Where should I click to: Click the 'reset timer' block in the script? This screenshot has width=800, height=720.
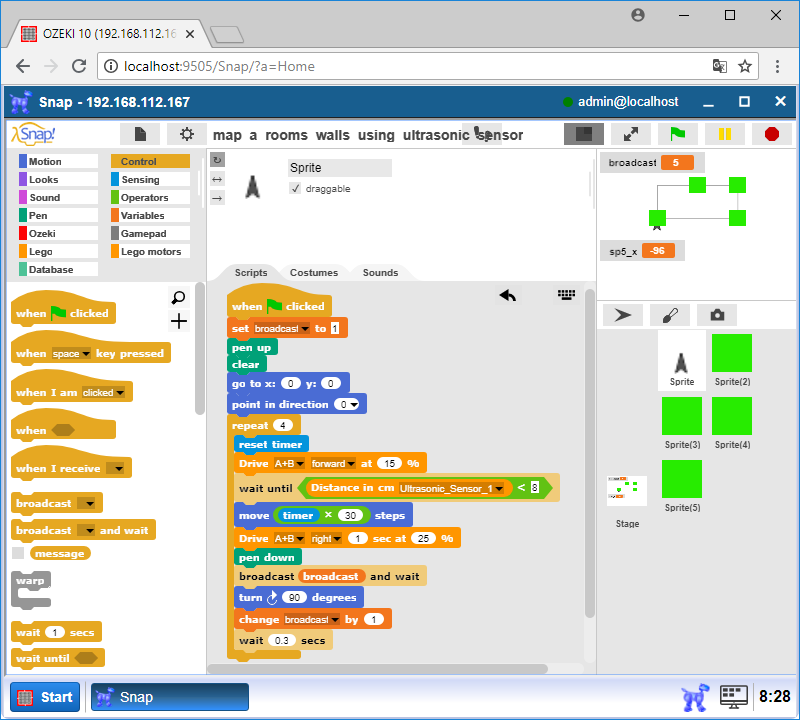[271, 444]
